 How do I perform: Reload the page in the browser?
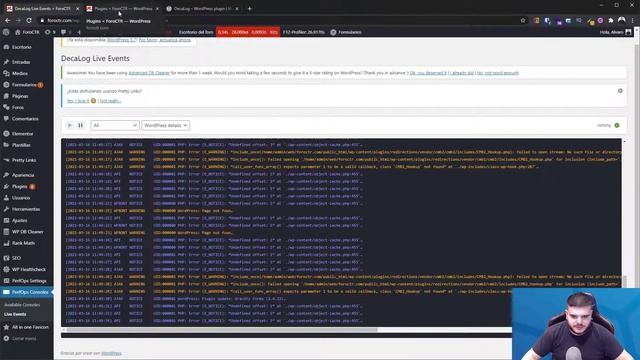pos(29,20)
